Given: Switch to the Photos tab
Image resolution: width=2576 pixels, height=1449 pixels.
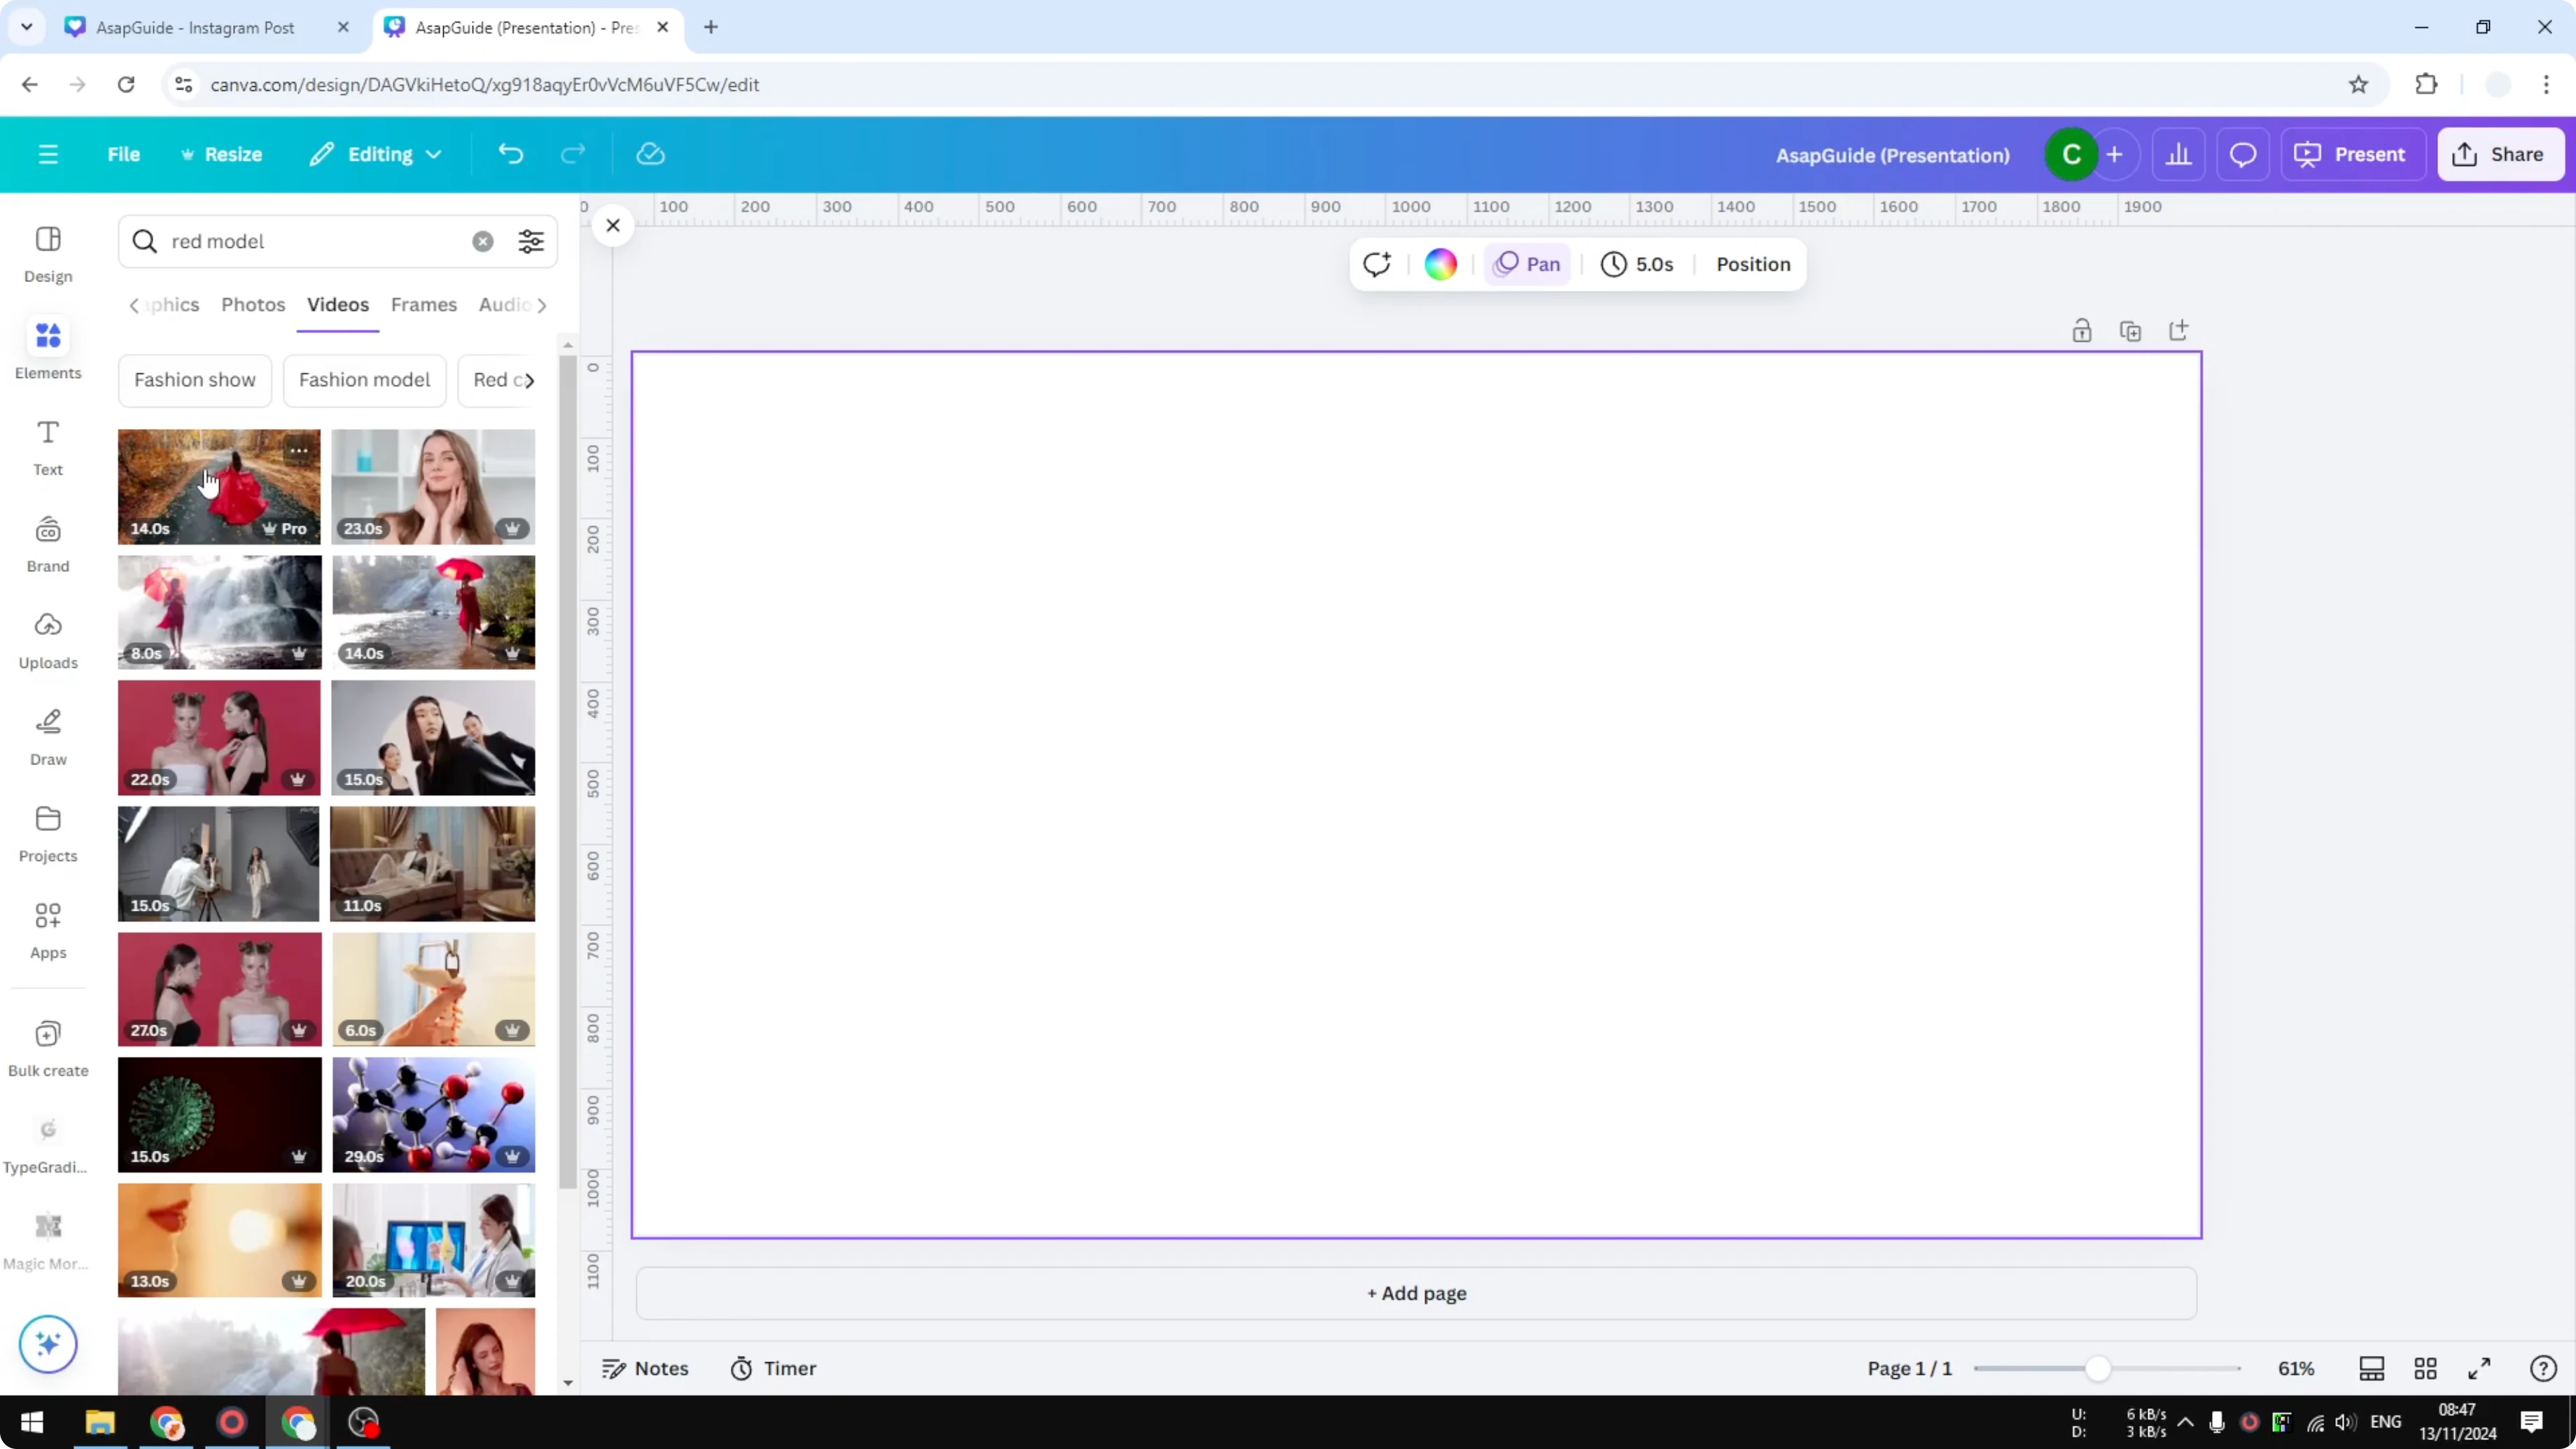Looking at the screenshot, I should point(253,305).
